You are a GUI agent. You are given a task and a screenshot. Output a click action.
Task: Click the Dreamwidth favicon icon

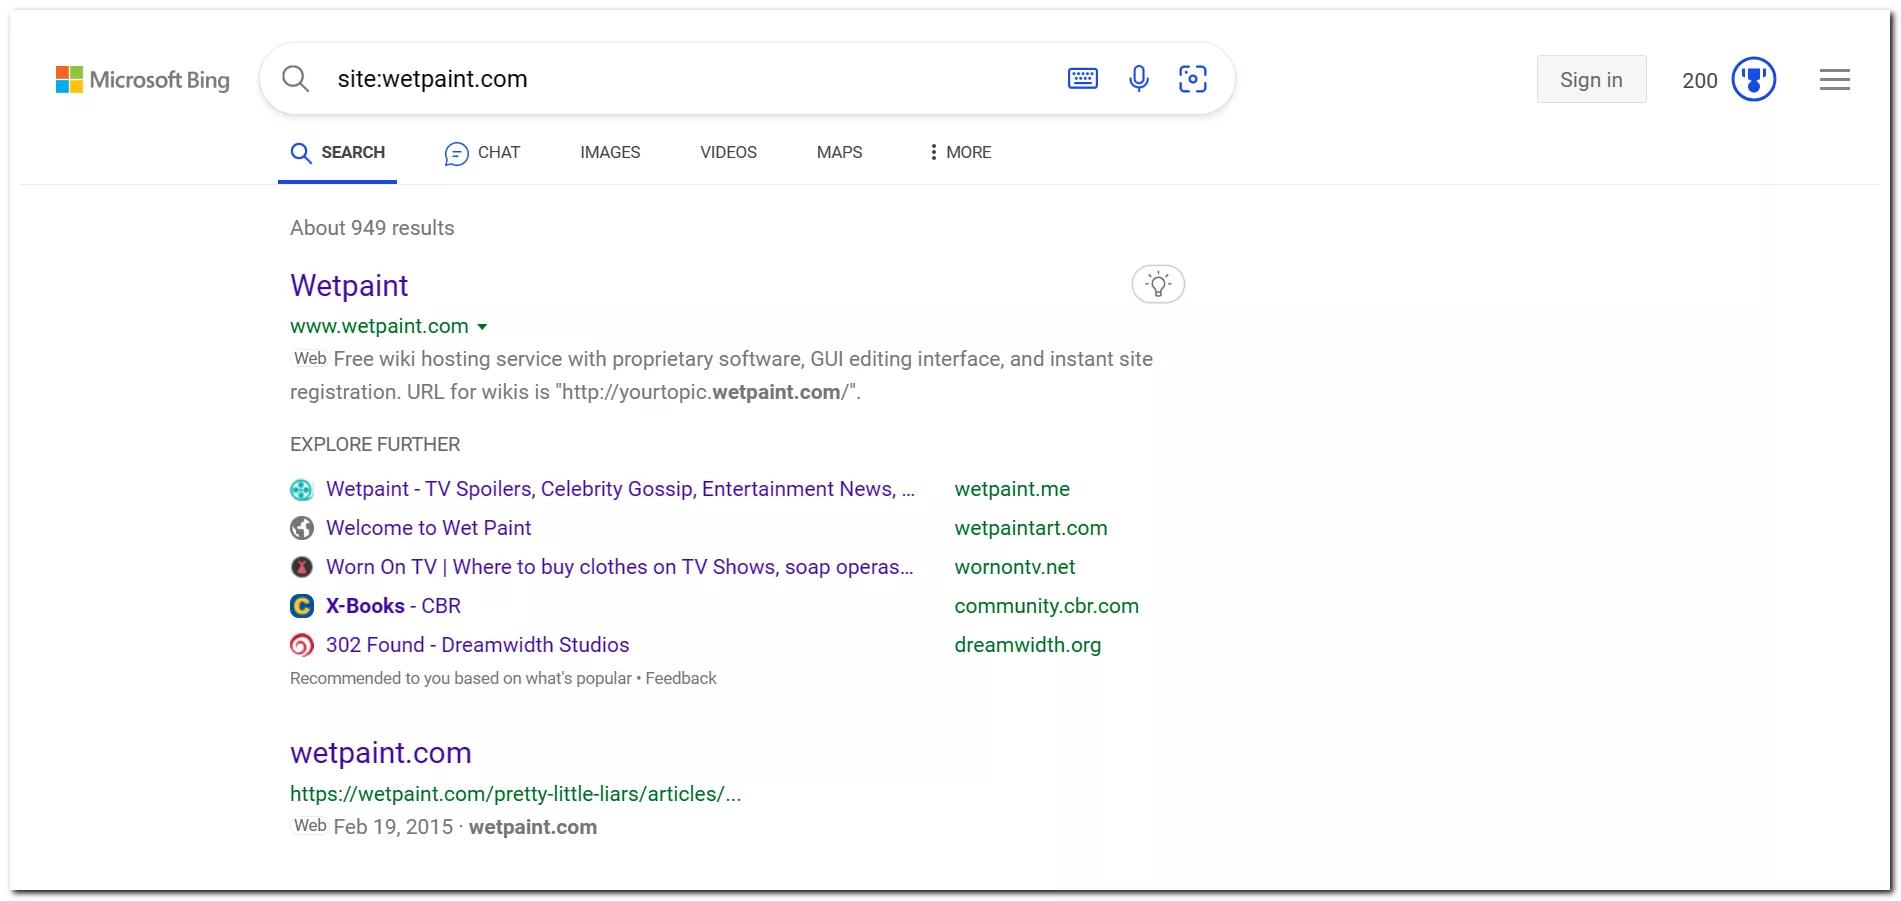point(301,645)
